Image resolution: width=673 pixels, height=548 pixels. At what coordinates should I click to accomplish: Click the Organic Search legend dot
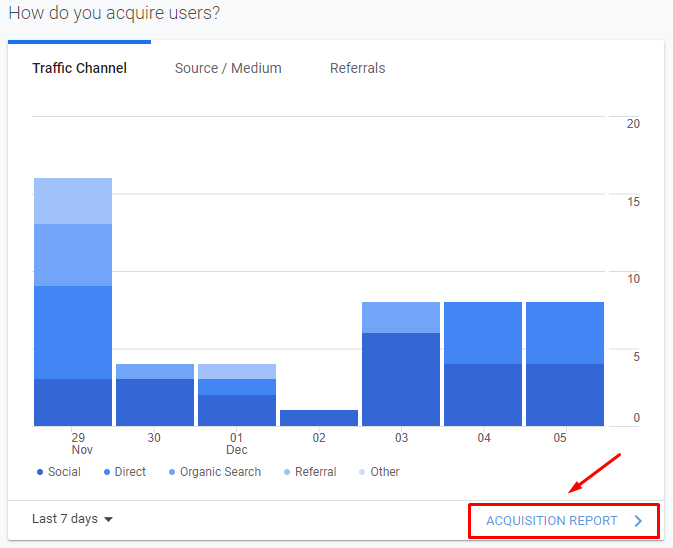pyautogui.click(x=172, y=472)
